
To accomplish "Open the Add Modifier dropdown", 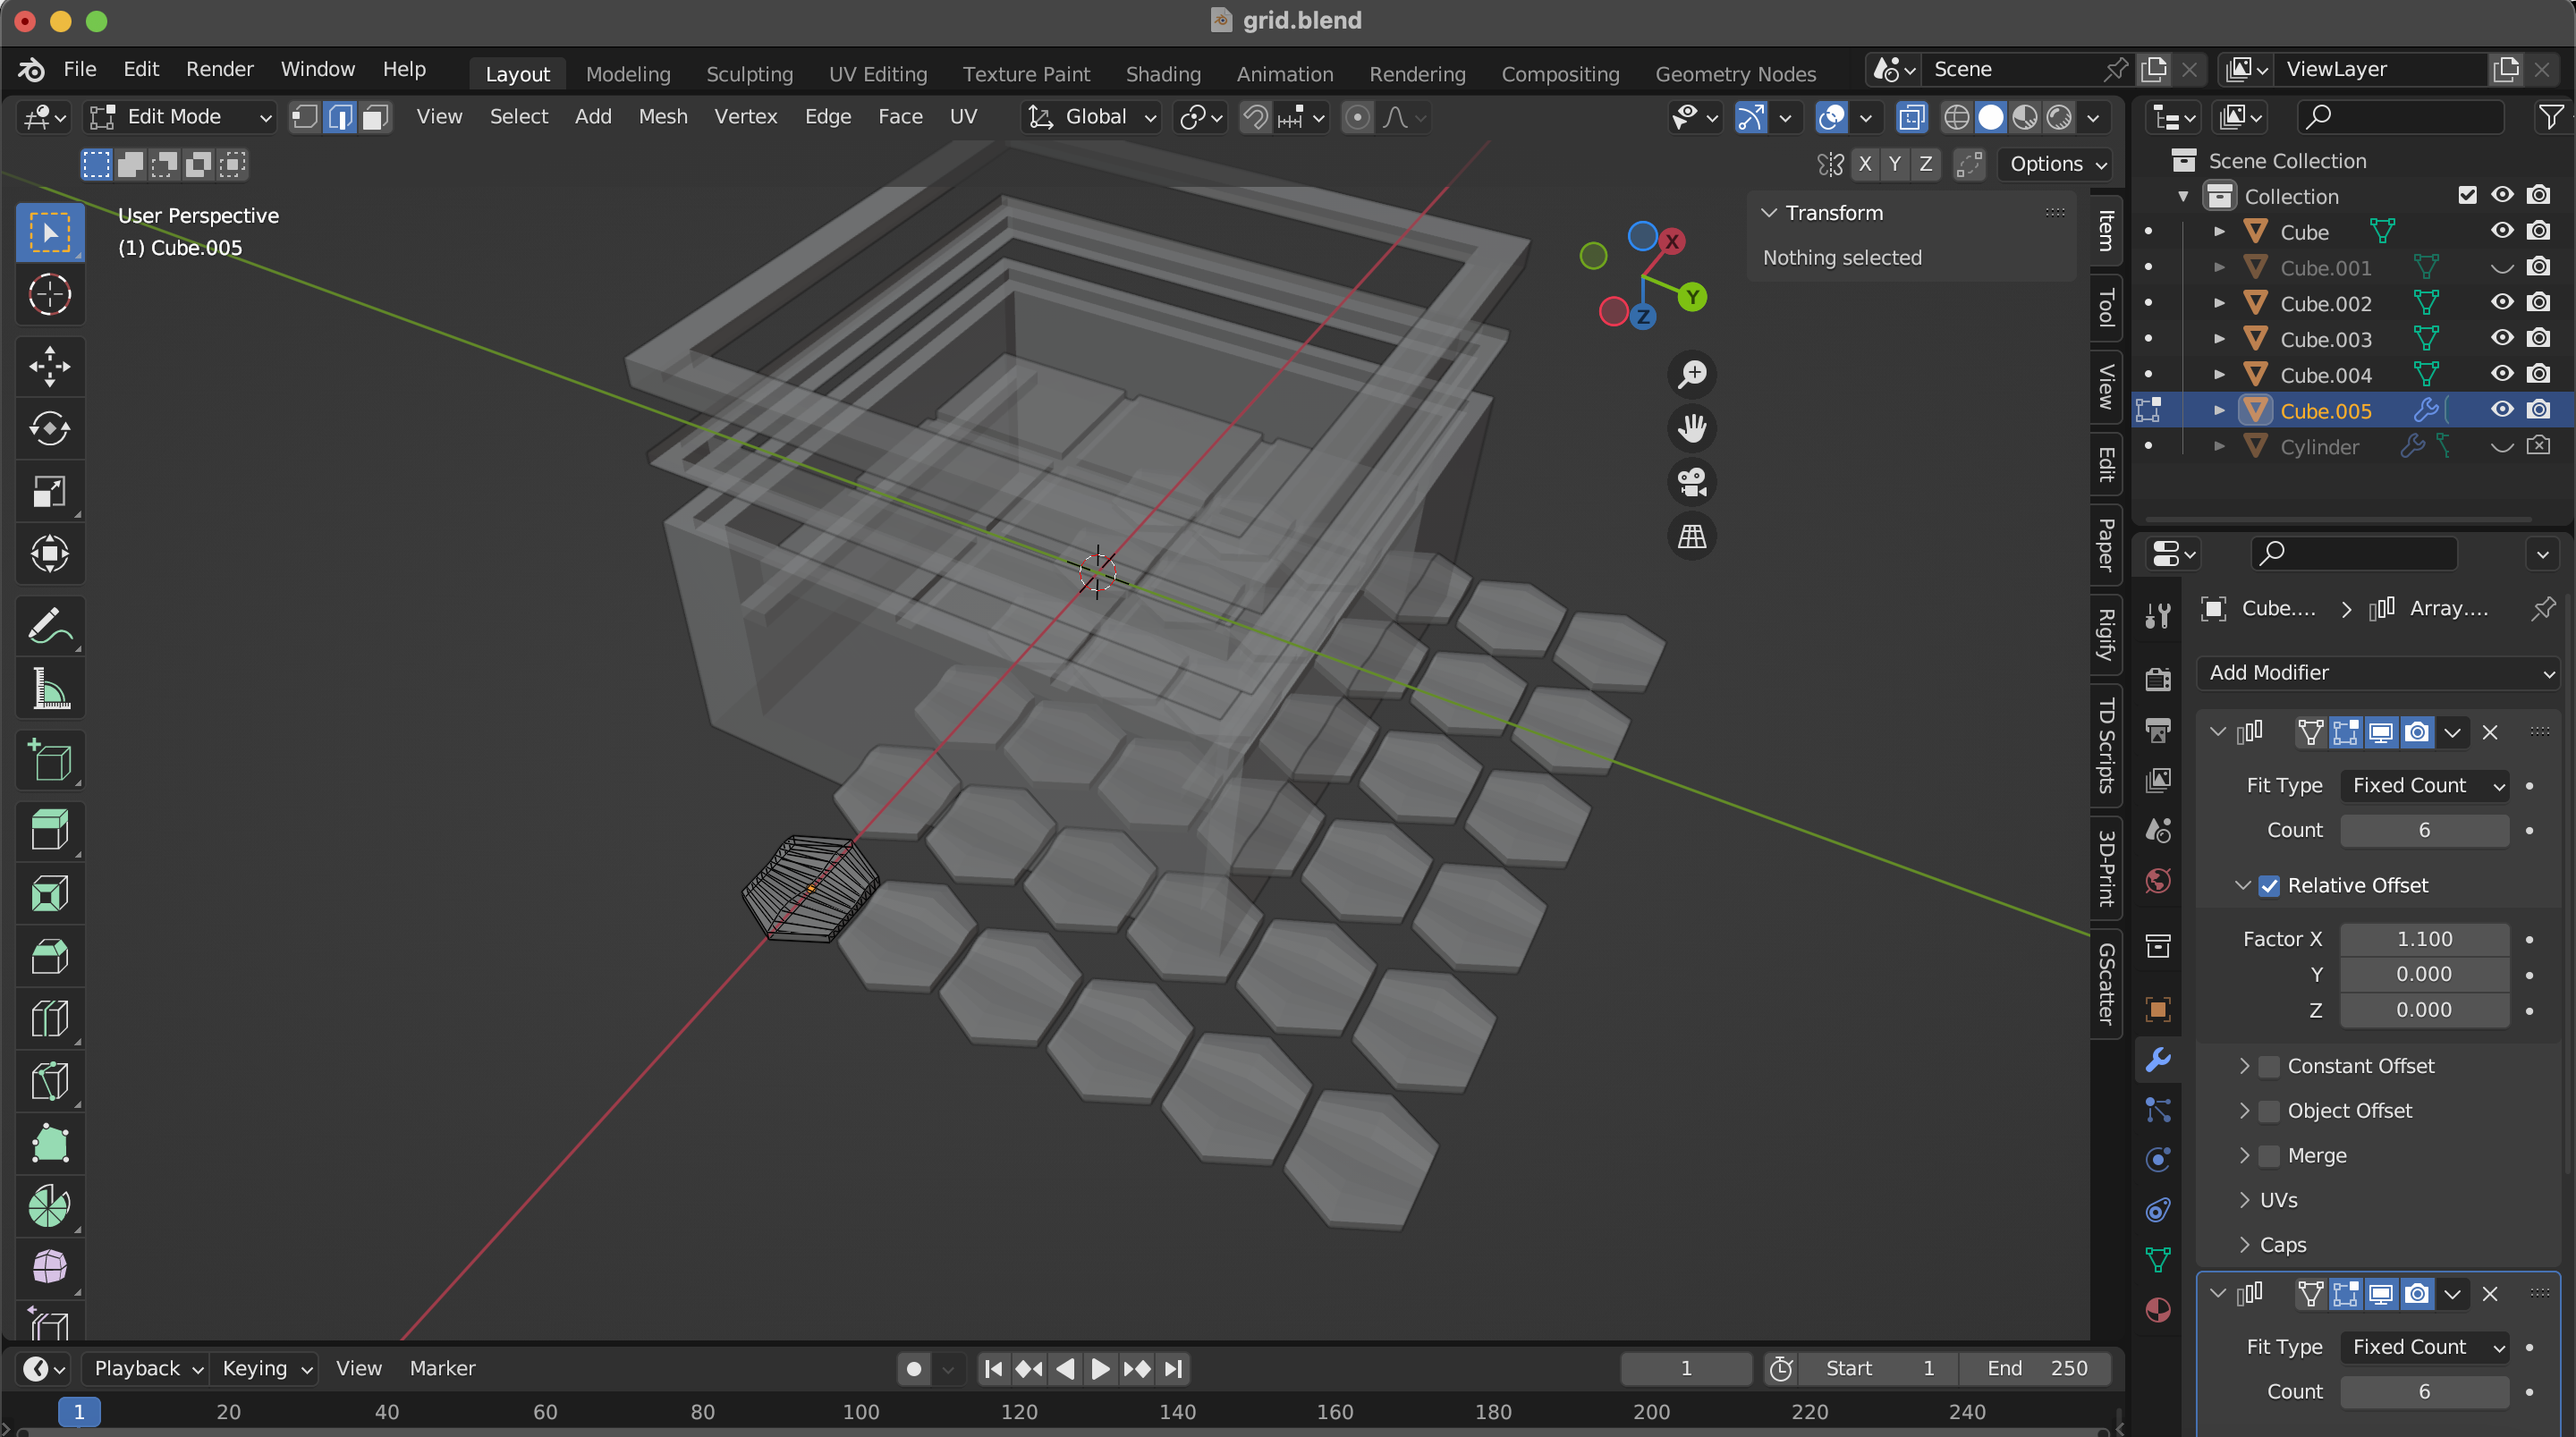I will click(2377, 673).
